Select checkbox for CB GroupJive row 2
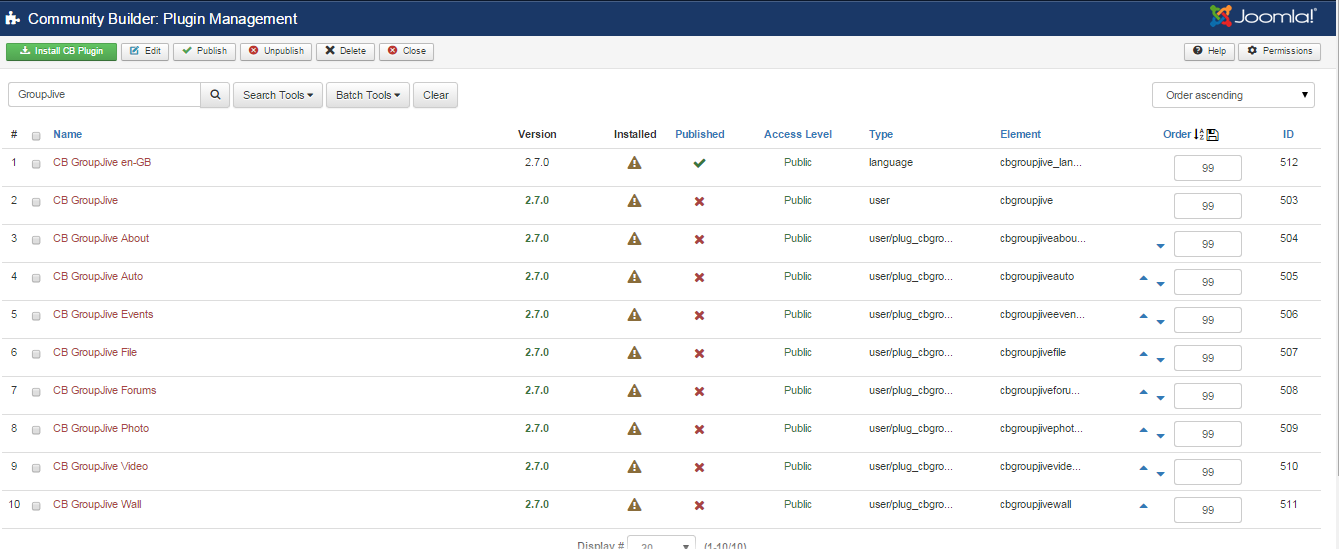Screen dimensions: 1339x549 pyautogui.click(x=36, y=202)
